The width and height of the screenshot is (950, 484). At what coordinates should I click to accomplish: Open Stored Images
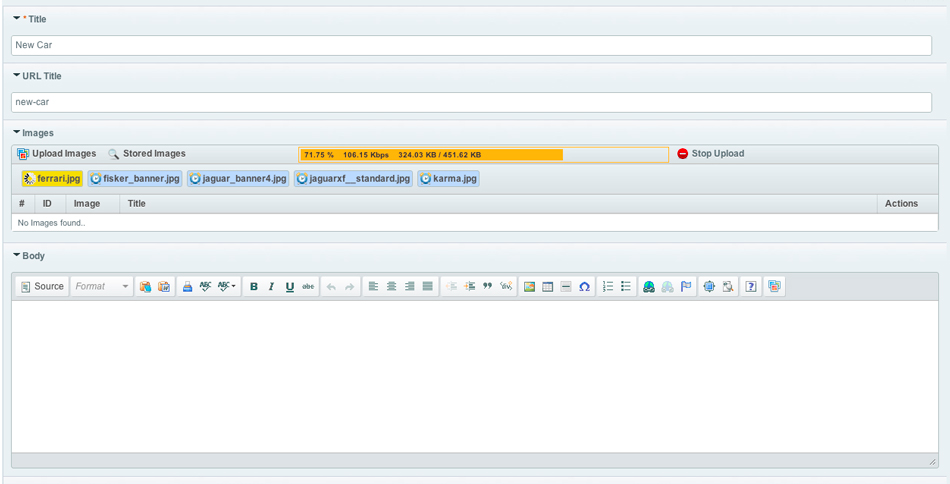point(147,154)
